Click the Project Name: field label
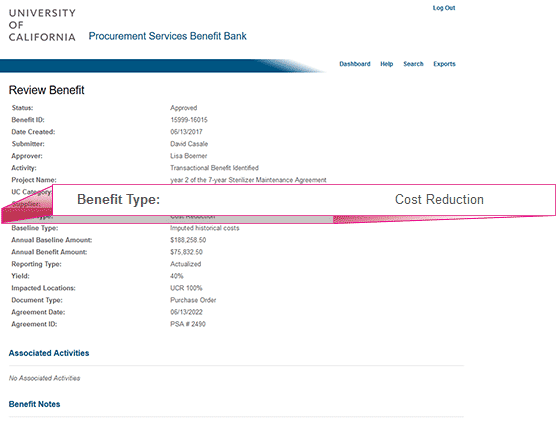556x422 pixels. tap(34, 180)
